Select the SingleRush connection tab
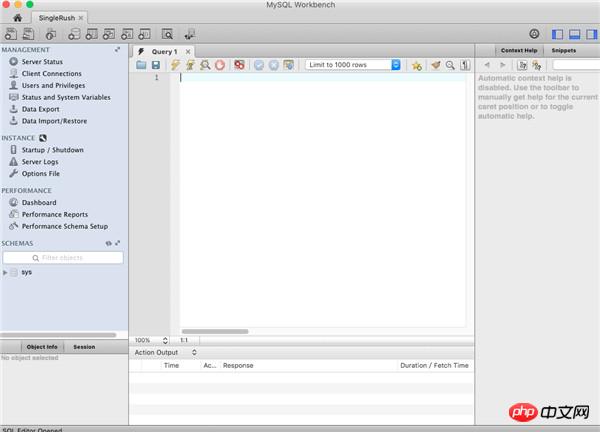This screenshot has height=432, width=600. click(57, 18)
